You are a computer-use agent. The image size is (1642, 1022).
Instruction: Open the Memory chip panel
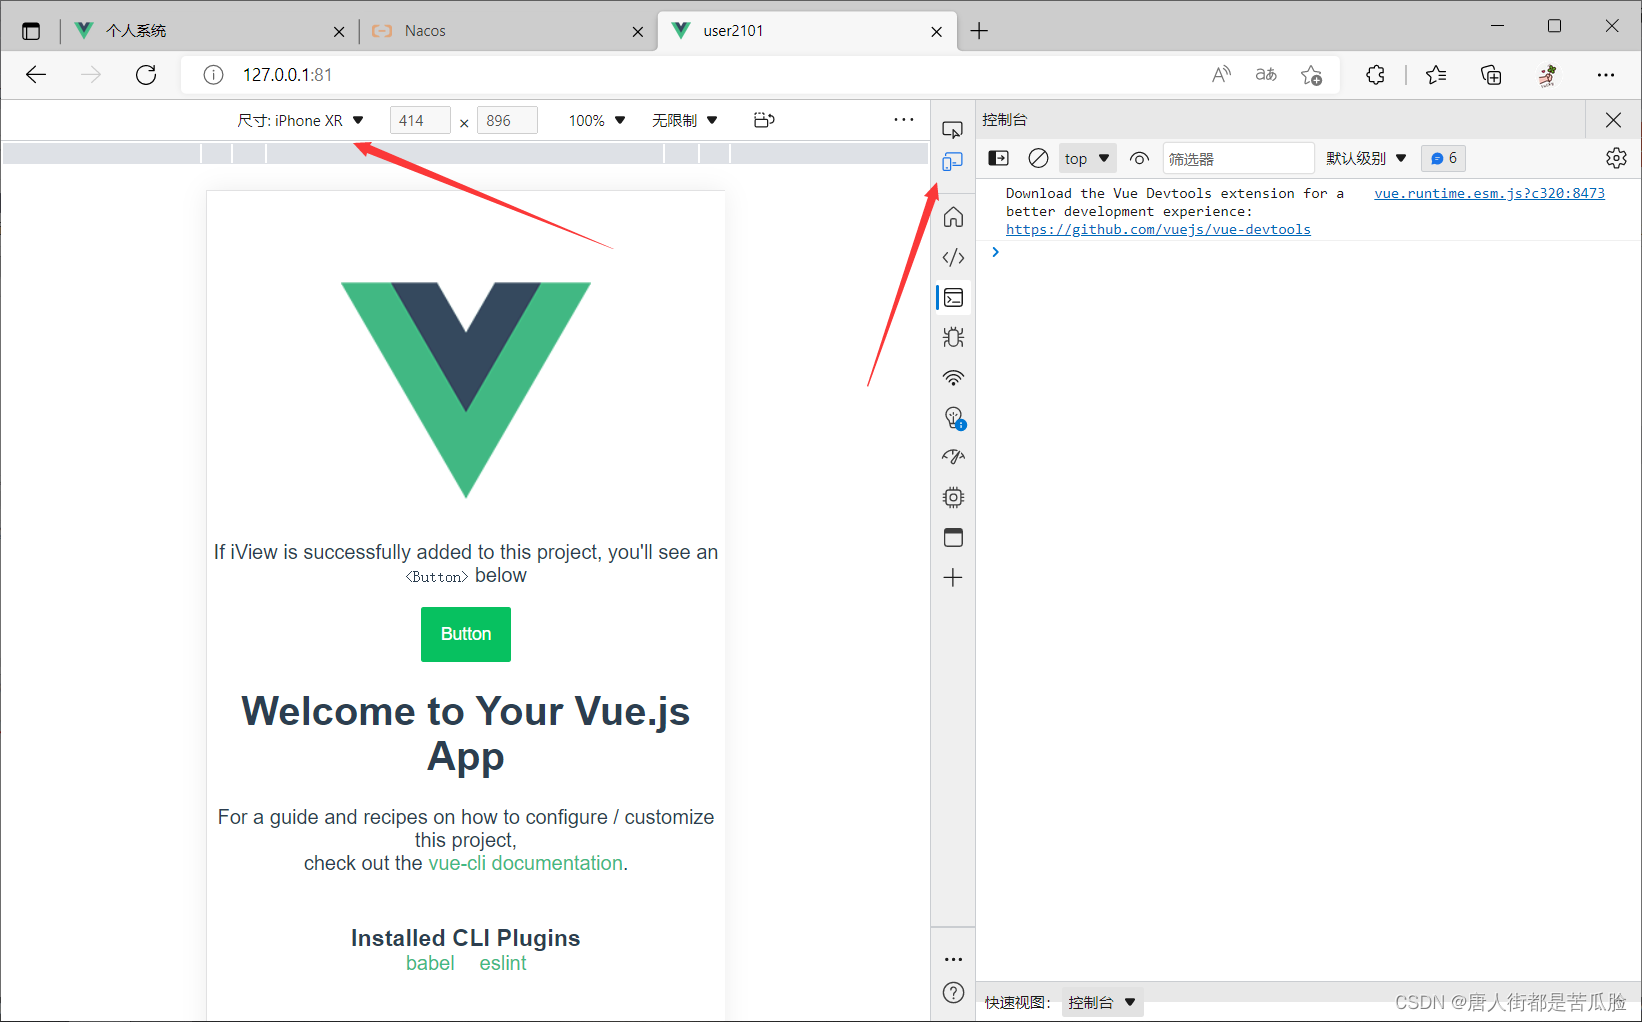(953, 497)
